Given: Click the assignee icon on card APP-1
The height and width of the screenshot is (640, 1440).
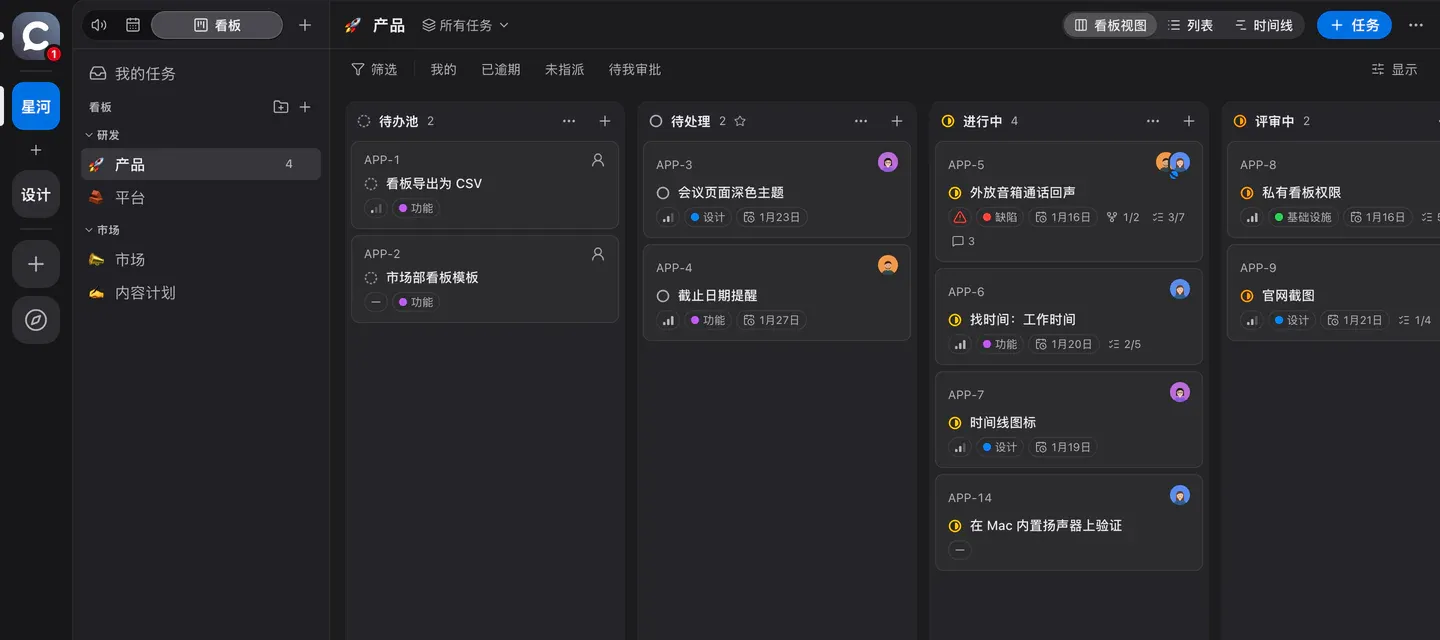Looking at the screenshot, I should (598, 160).
